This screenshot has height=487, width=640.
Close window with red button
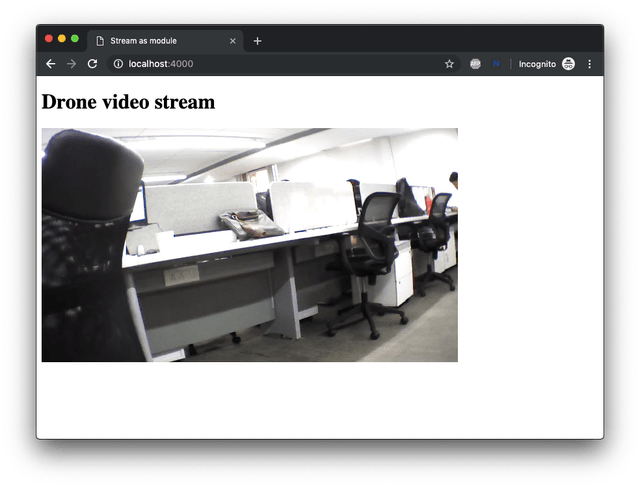point(49,38)
